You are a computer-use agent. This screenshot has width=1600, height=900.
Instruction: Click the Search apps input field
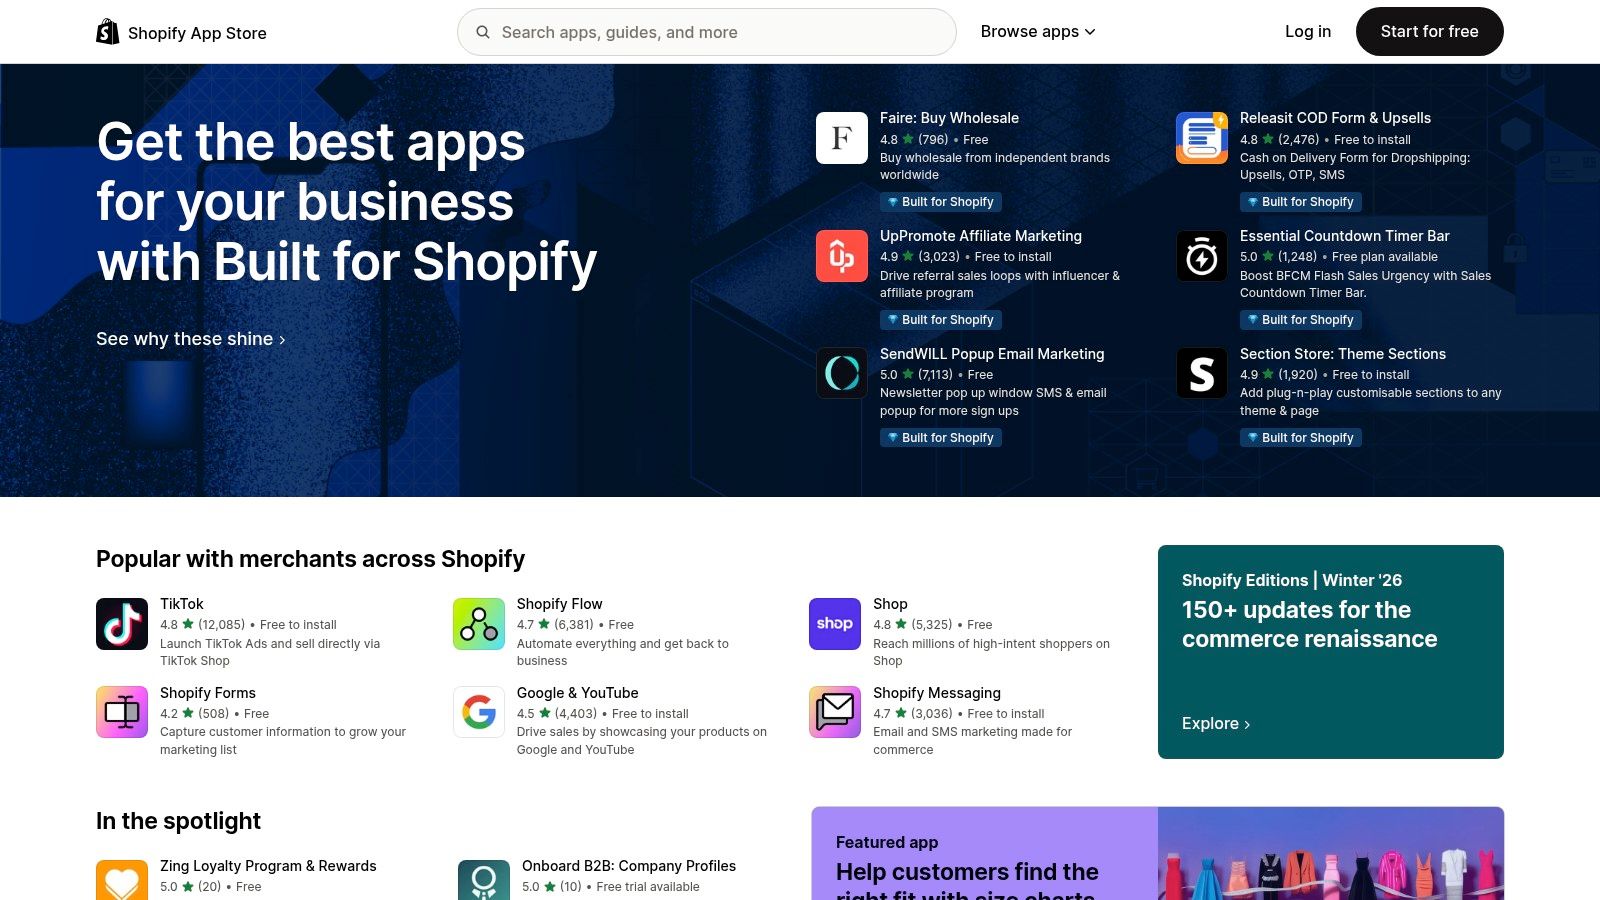706,31
